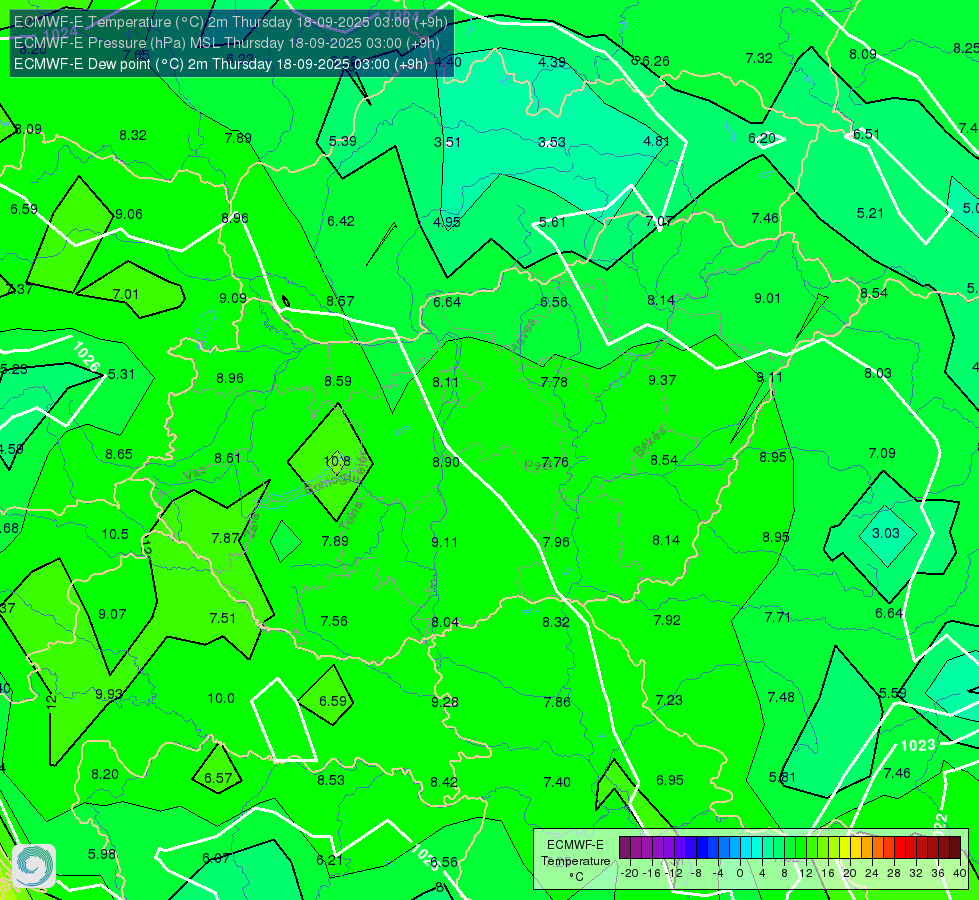
Task: Click the 7.48 temperature value
Action: click(781, 697)
